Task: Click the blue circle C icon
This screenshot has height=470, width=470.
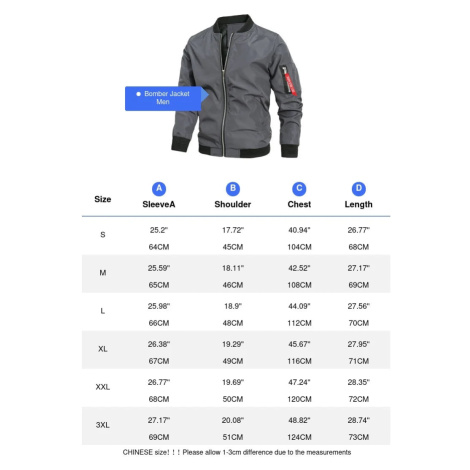Action: click(x=299, y=189)
